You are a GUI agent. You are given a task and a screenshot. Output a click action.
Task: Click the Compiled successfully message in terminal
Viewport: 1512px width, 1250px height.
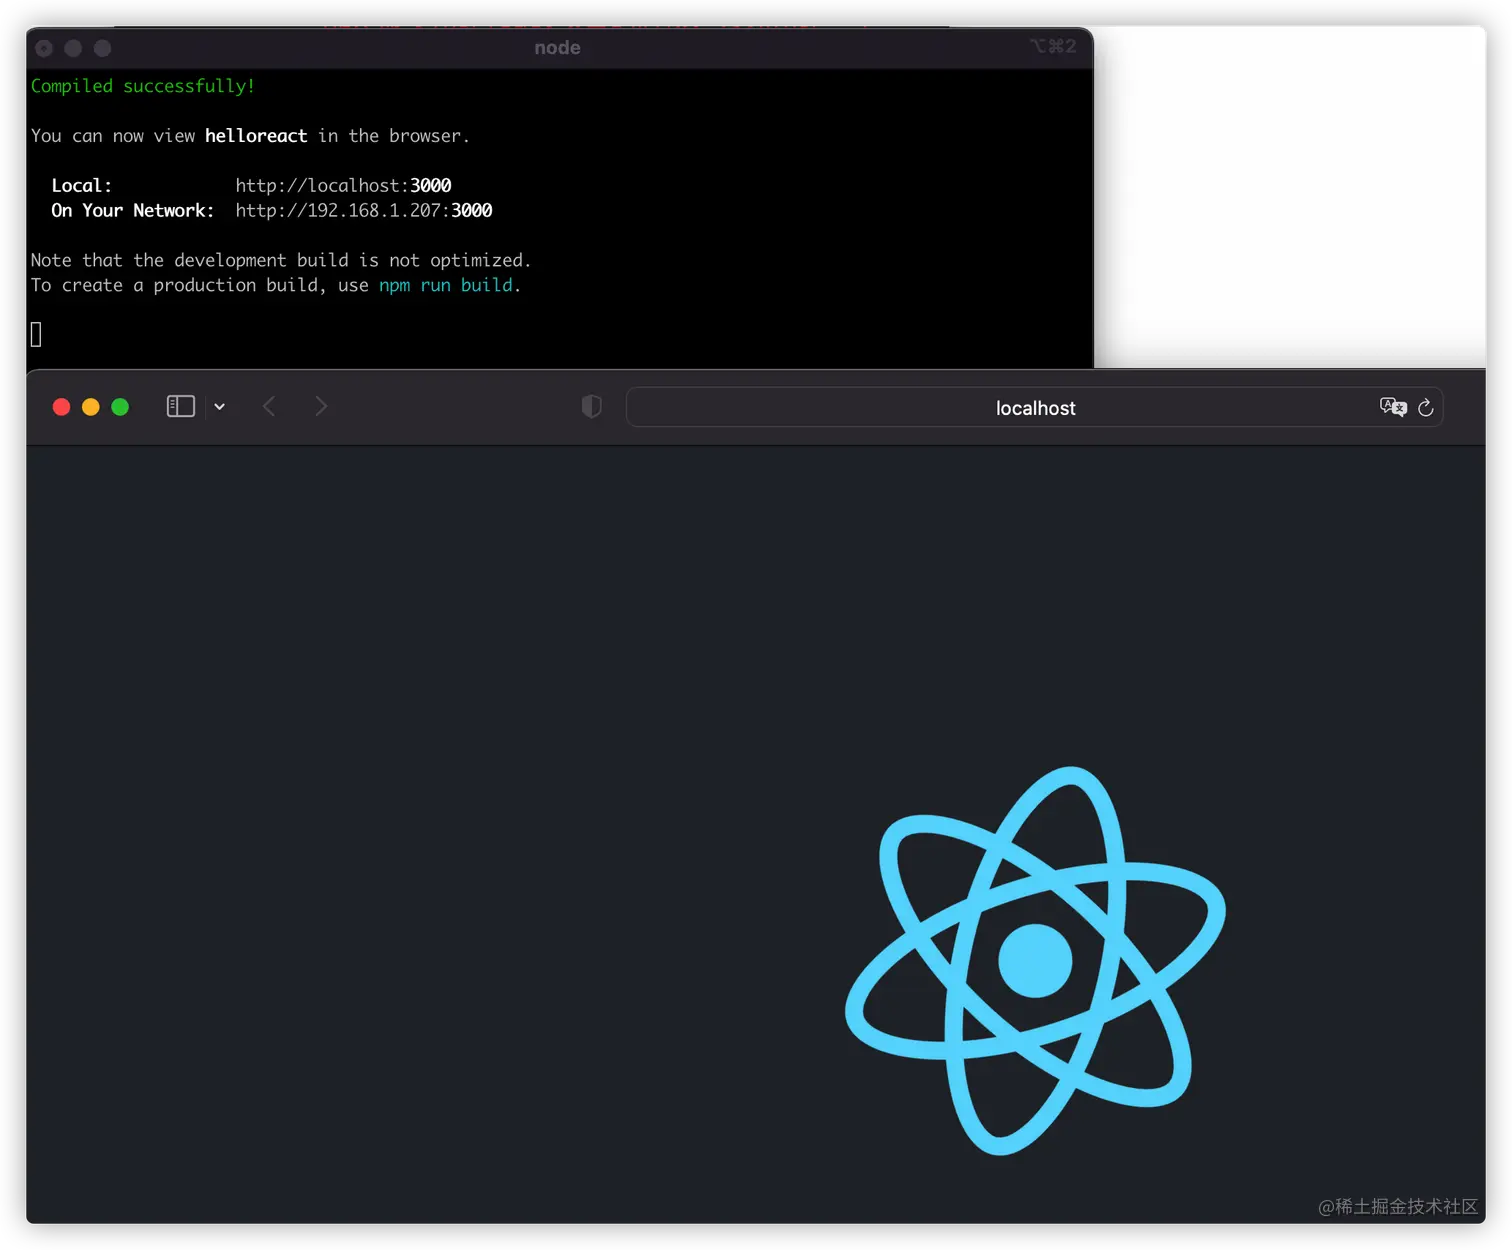142,86
